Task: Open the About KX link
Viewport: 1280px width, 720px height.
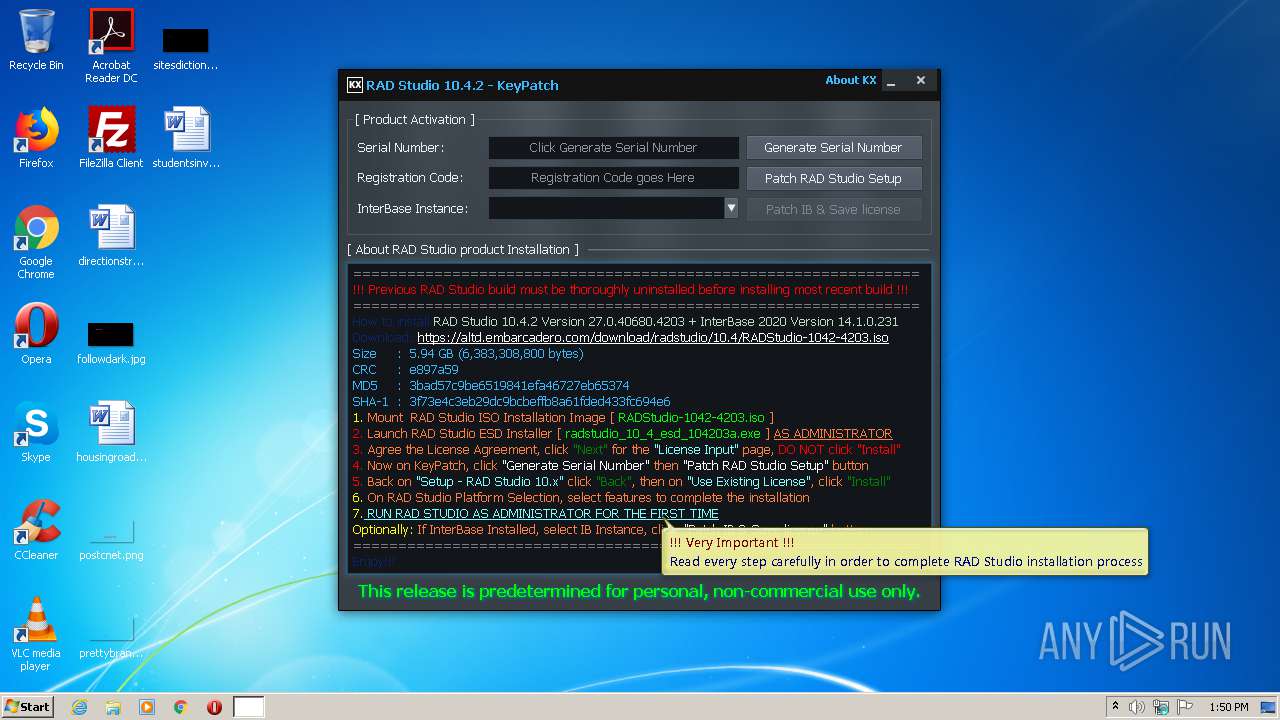Action: point(851,80)
